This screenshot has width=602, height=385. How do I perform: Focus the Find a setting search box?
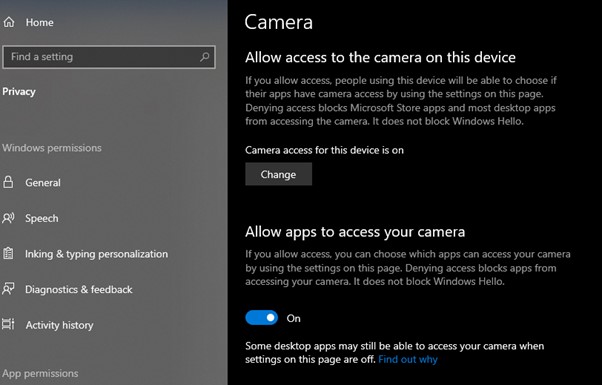(x=109, y=57)
